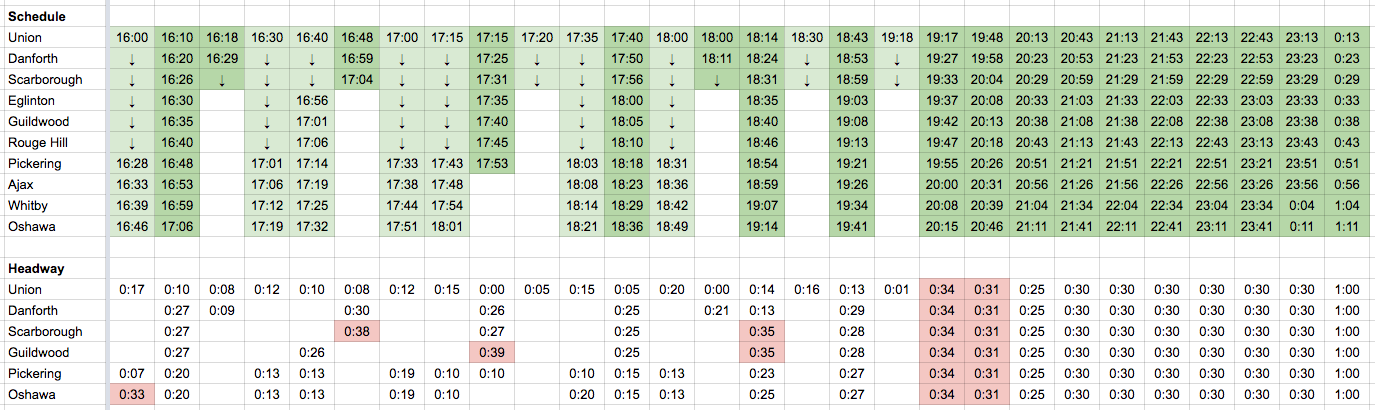
Task: Select the 16:00 Union departure cell
Action: pyautogui.click(x=133, y=38)
